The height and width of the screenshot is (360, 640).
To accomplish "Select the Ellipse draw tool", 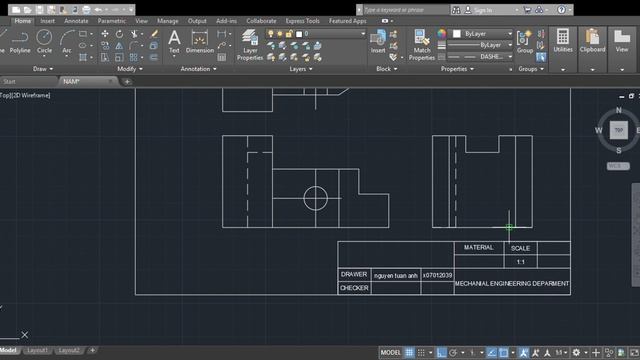I will click(x=83, y=46).
